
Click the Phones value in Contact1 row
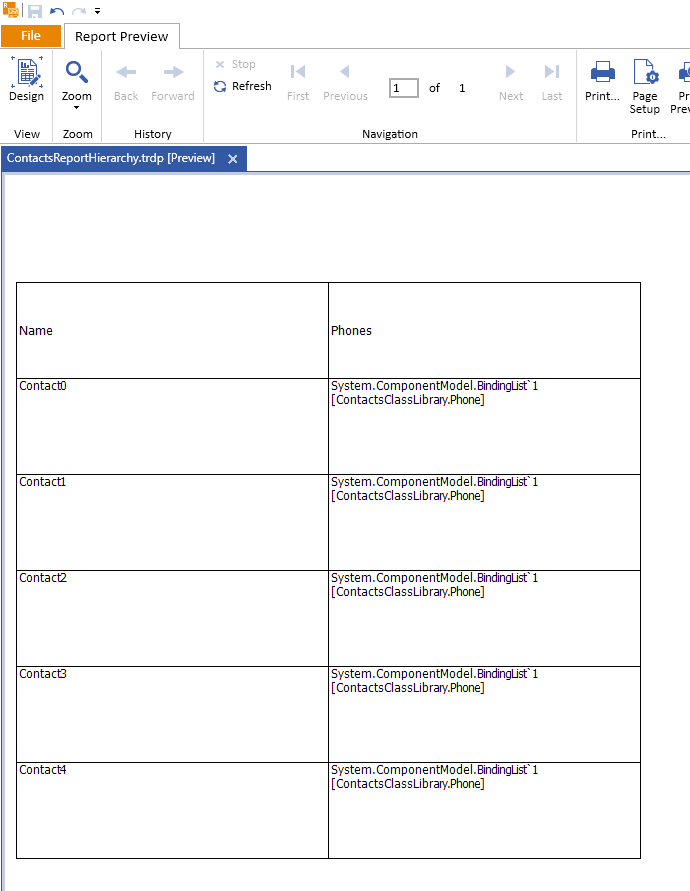pos(484,522)
